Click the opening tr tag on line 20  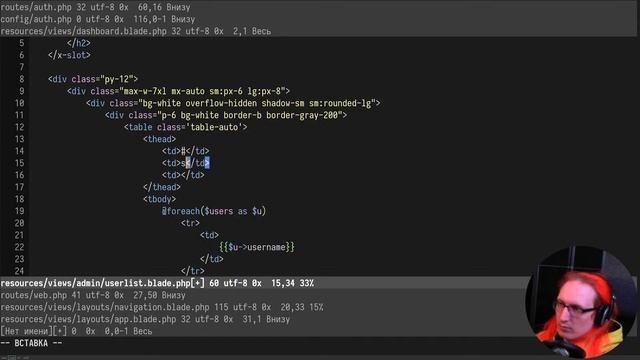tap(190, 223)
